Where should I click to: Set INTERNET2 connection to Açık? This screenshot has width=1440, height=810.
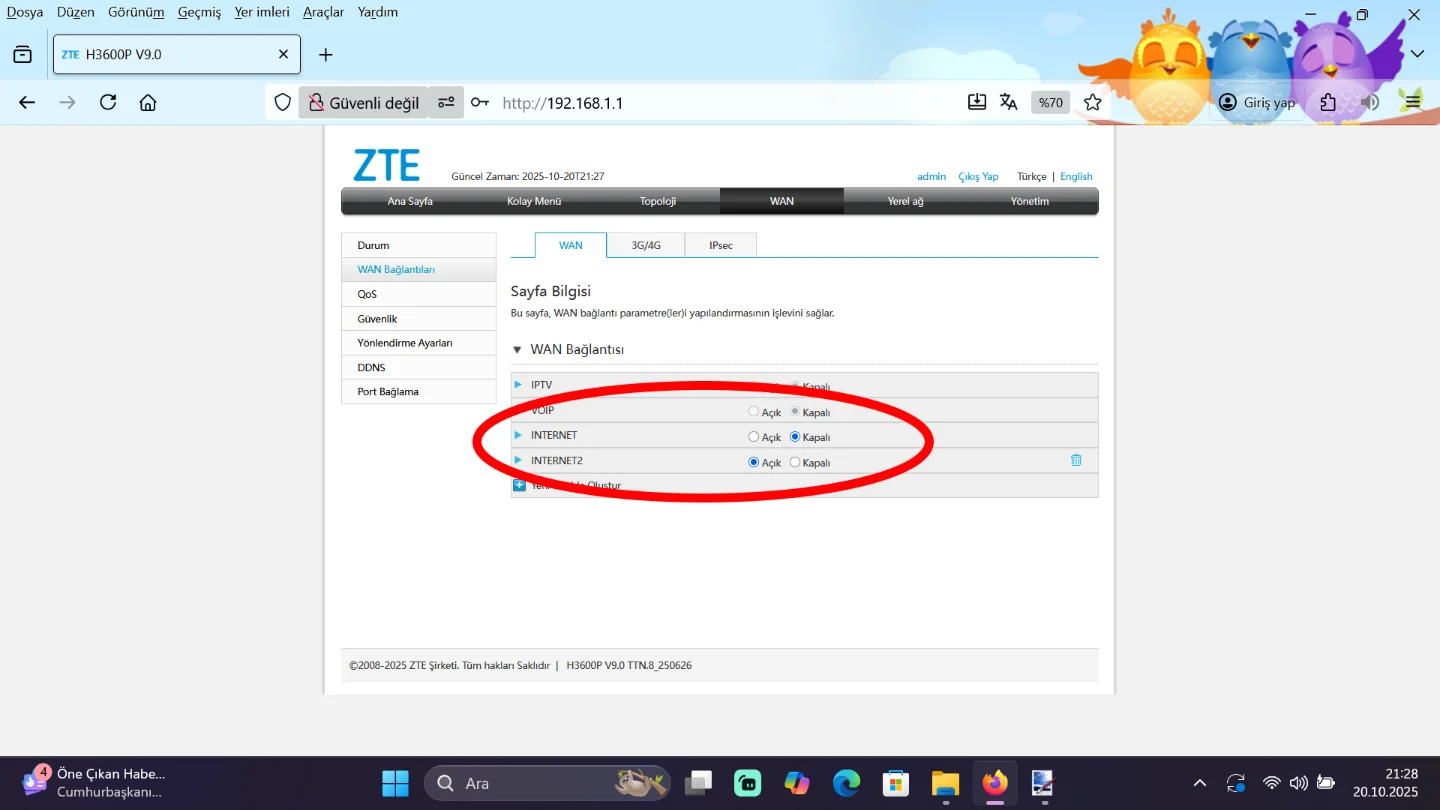pos(754,462)
